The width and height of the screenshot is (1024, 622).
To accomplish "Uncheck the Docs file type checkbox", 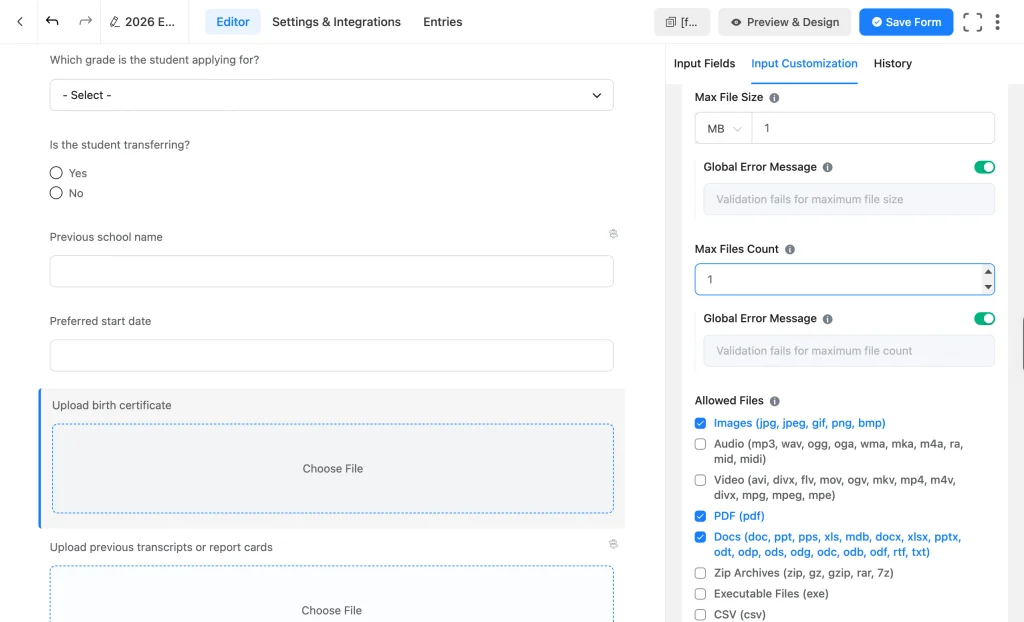I will pos(700,537).
